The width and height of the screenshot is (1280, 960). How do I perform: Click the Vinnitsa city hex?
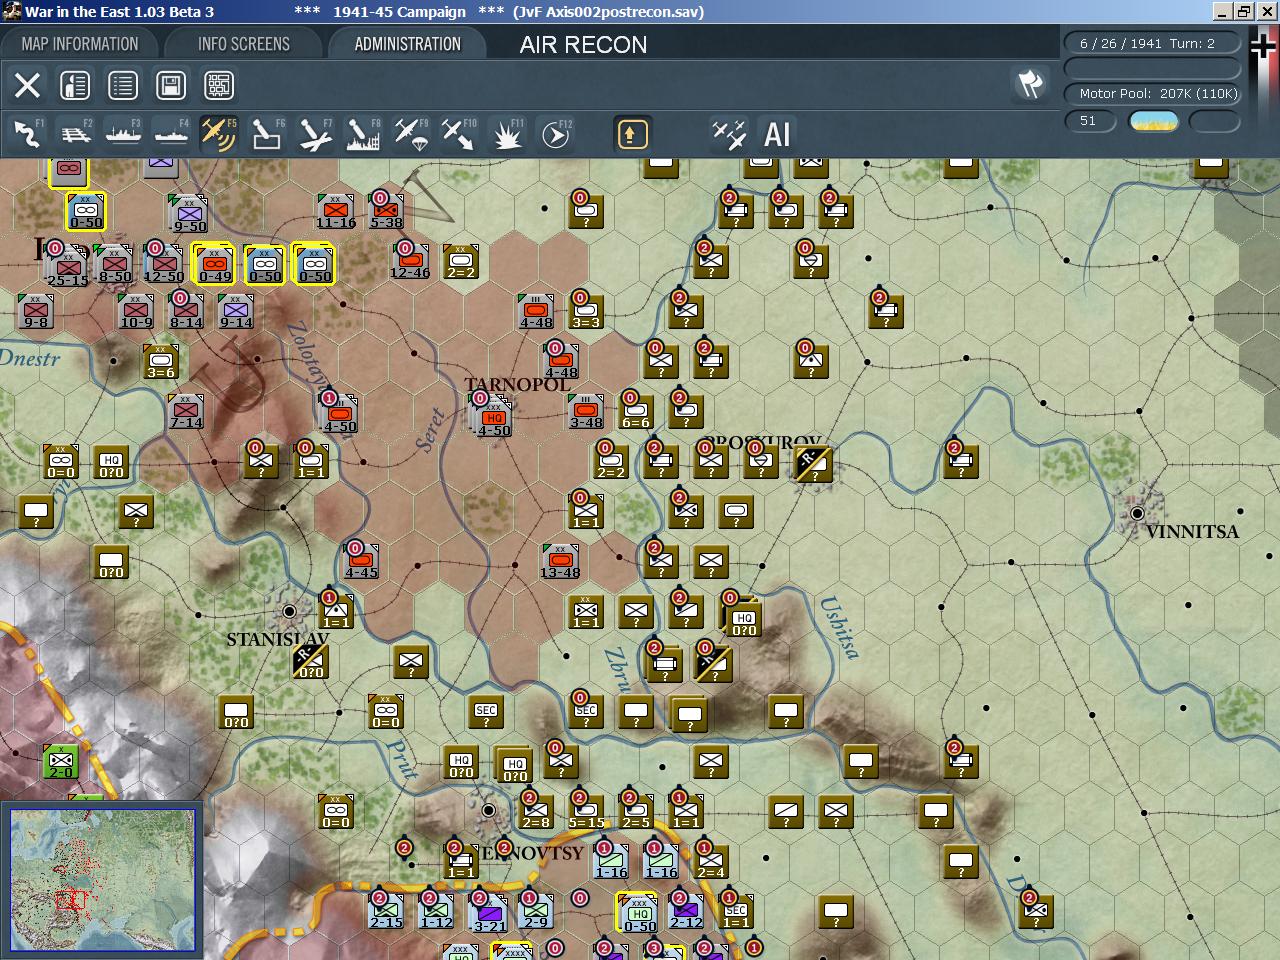(1137, 513)
